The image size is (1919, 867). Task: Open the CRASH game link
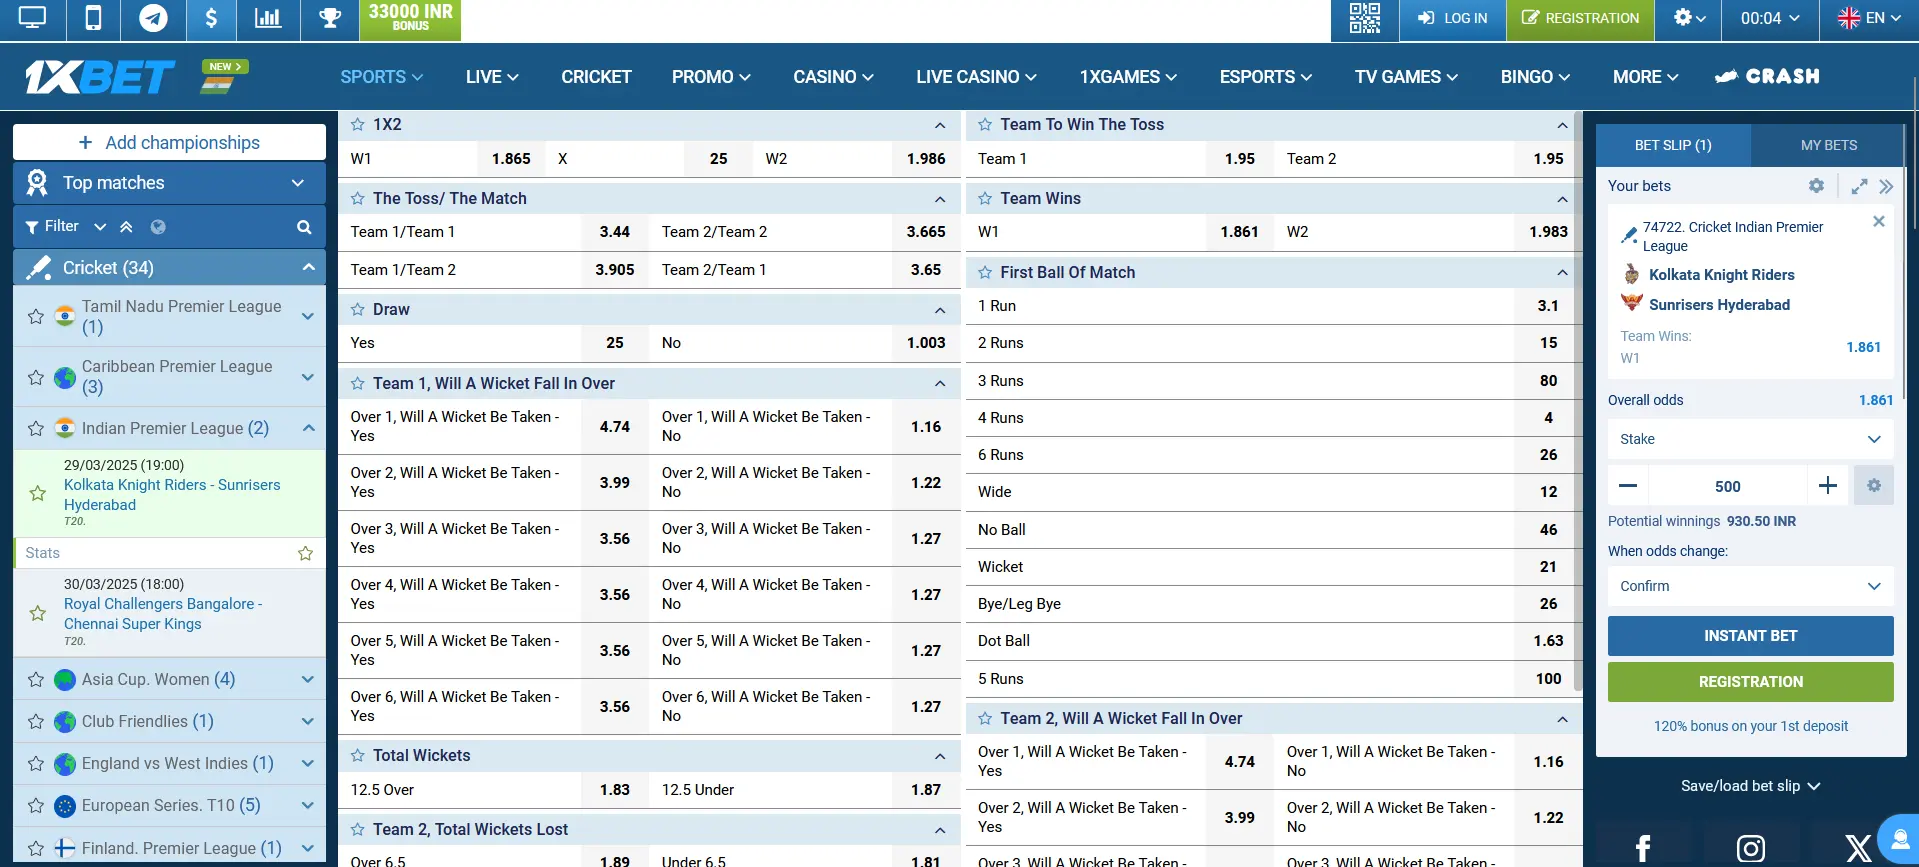click(1767, 77)
